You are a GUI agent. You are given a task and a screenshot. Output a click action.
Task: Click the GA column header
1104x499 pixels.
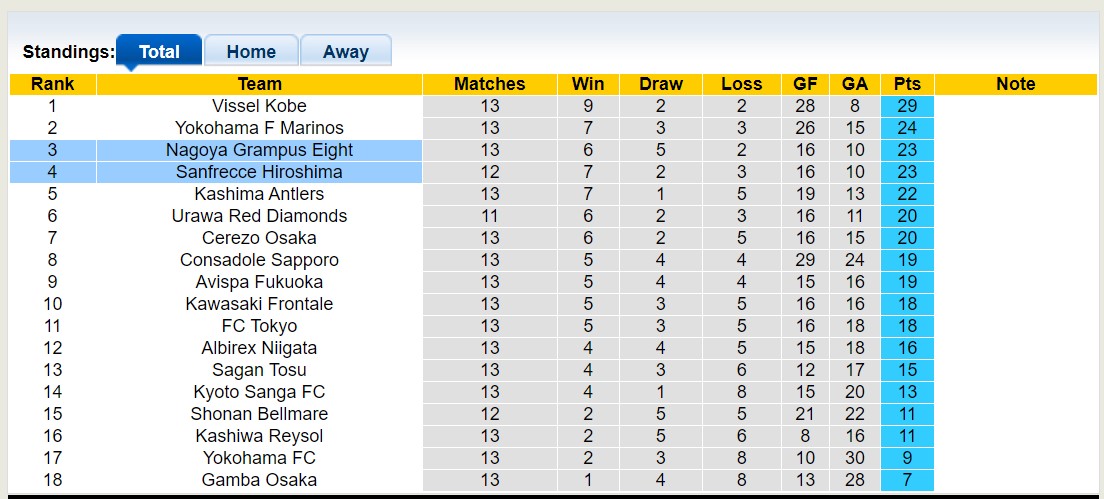point(854,84)
